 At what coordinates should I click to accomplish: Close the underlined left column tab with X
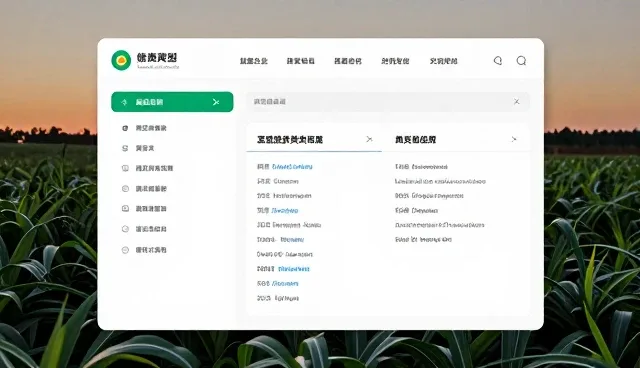click(x=369, y=140)
